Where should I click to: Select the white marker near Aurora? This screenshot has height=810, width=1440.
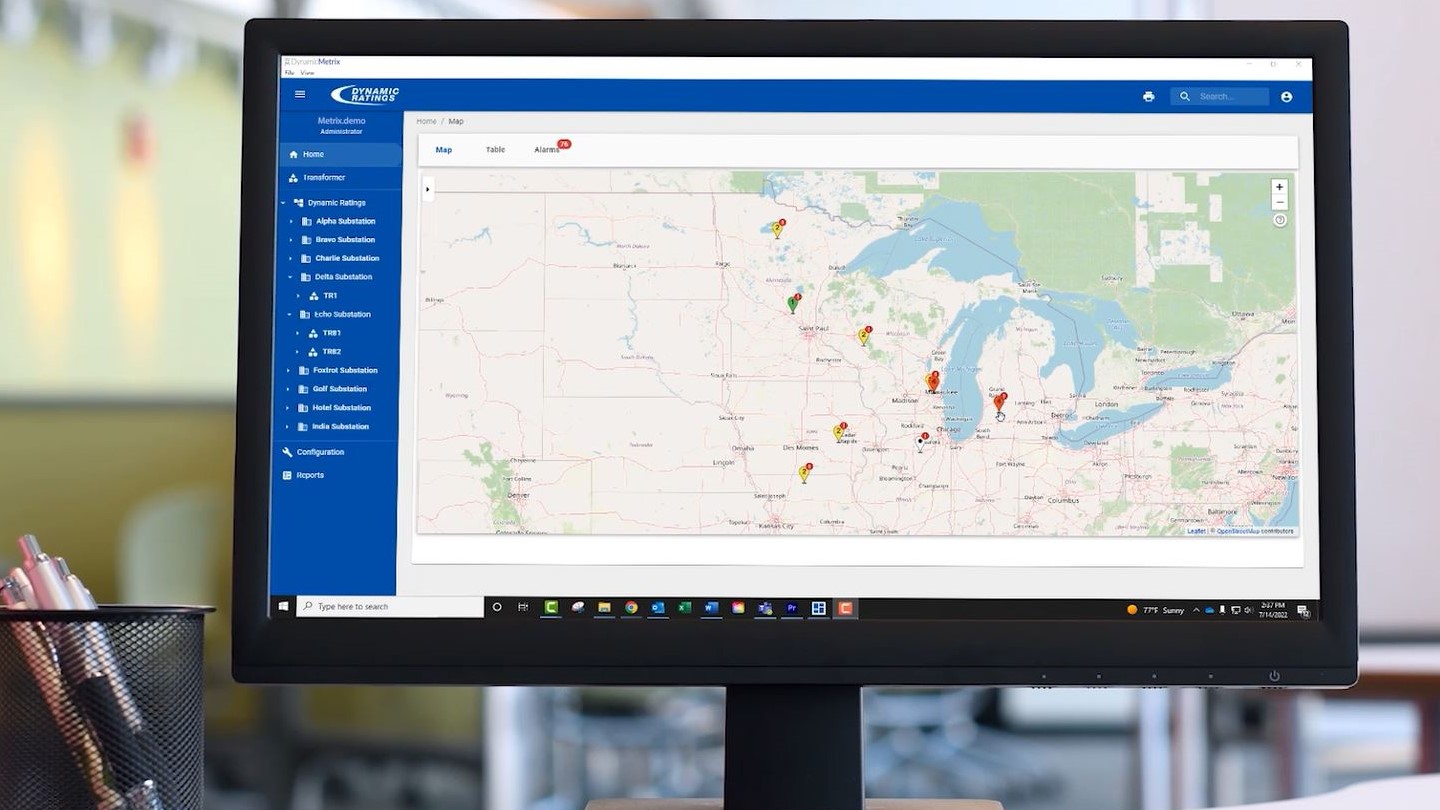[921, 442]
